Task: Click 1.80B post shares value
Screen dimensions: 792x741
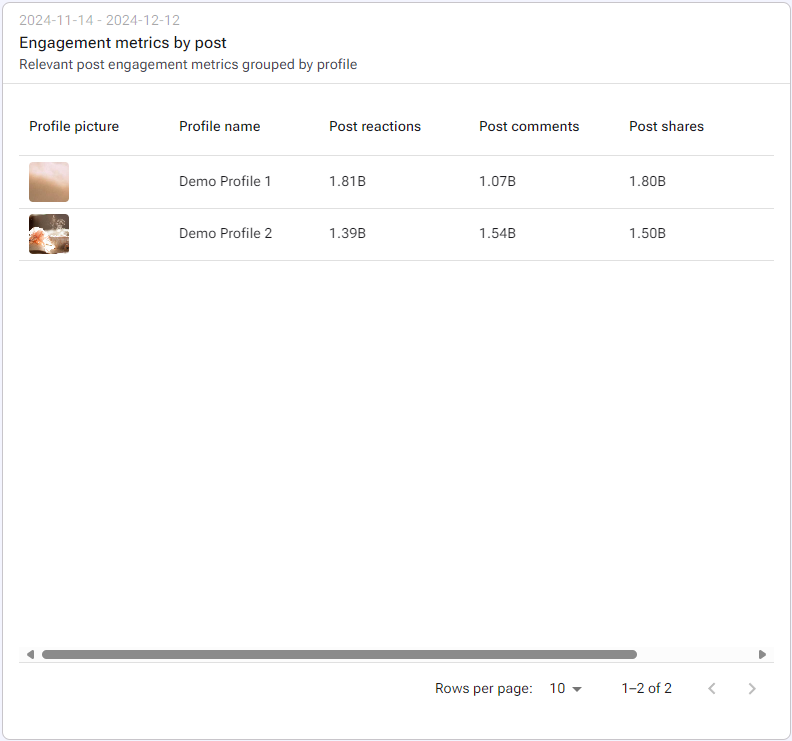Action: [x=648, y=181]
